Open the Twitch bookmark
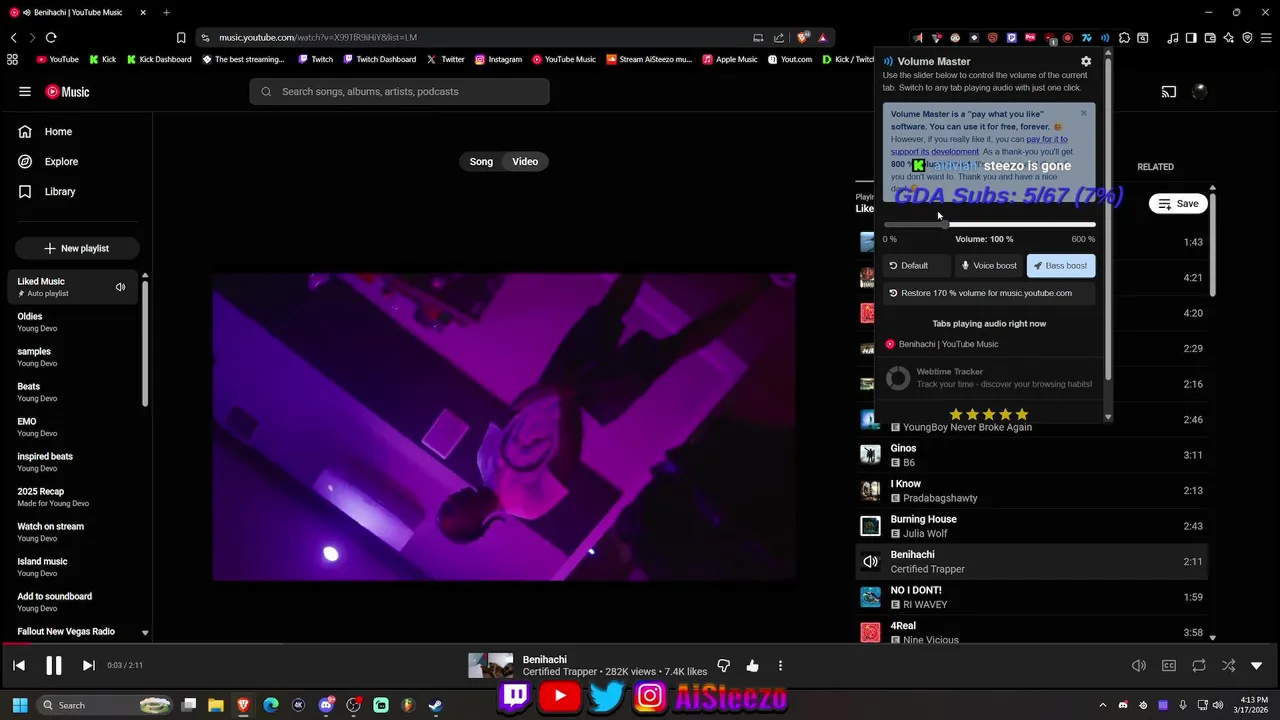Image resolution: width=1280 pixels, height=720 pixels. (x=315, y=59)
